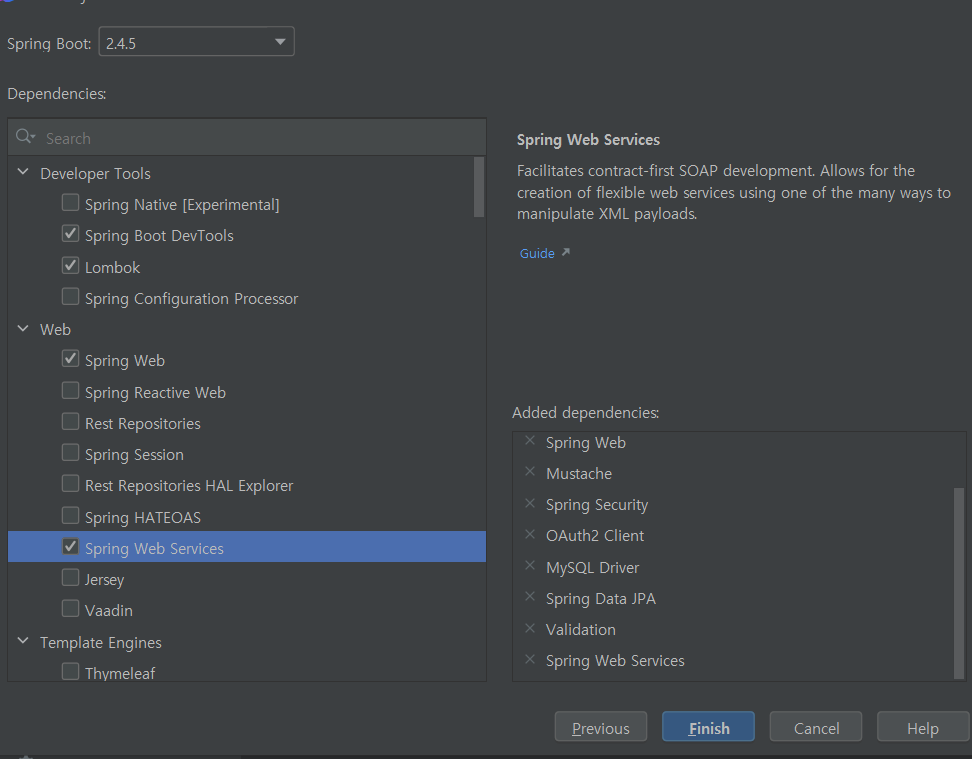Open the Spring Web Services Guide link
Screen dimensions: 972x759
pyautogui.click(x=537, y=254)
